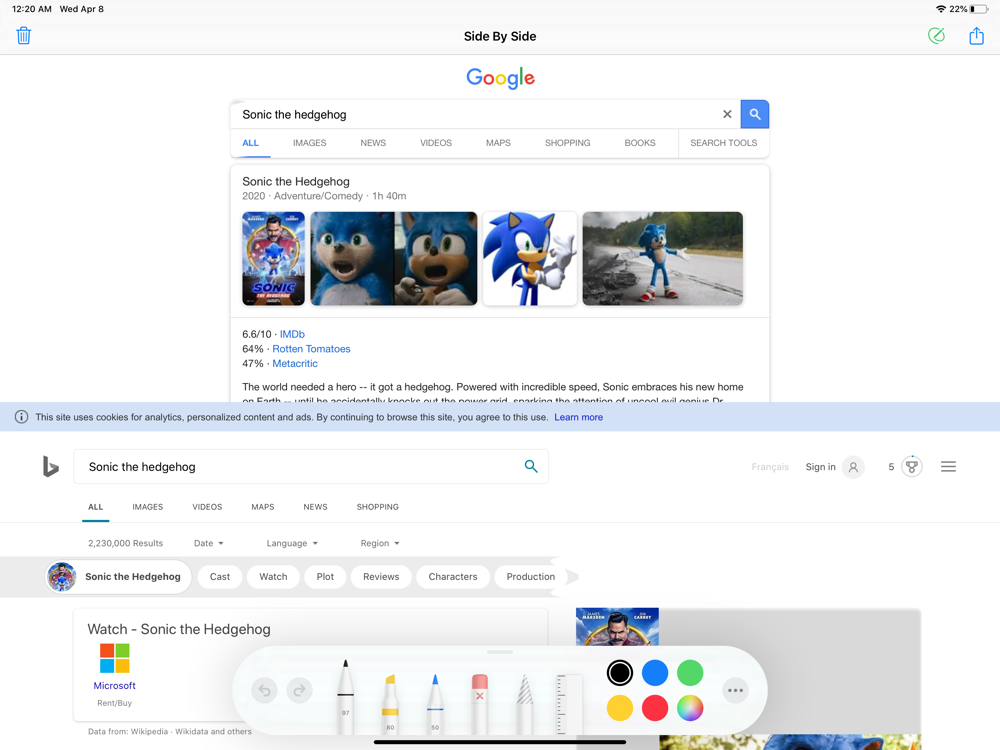Switch to Bing NEWS tab
The image size is (1000, 750).
[315, 507]
